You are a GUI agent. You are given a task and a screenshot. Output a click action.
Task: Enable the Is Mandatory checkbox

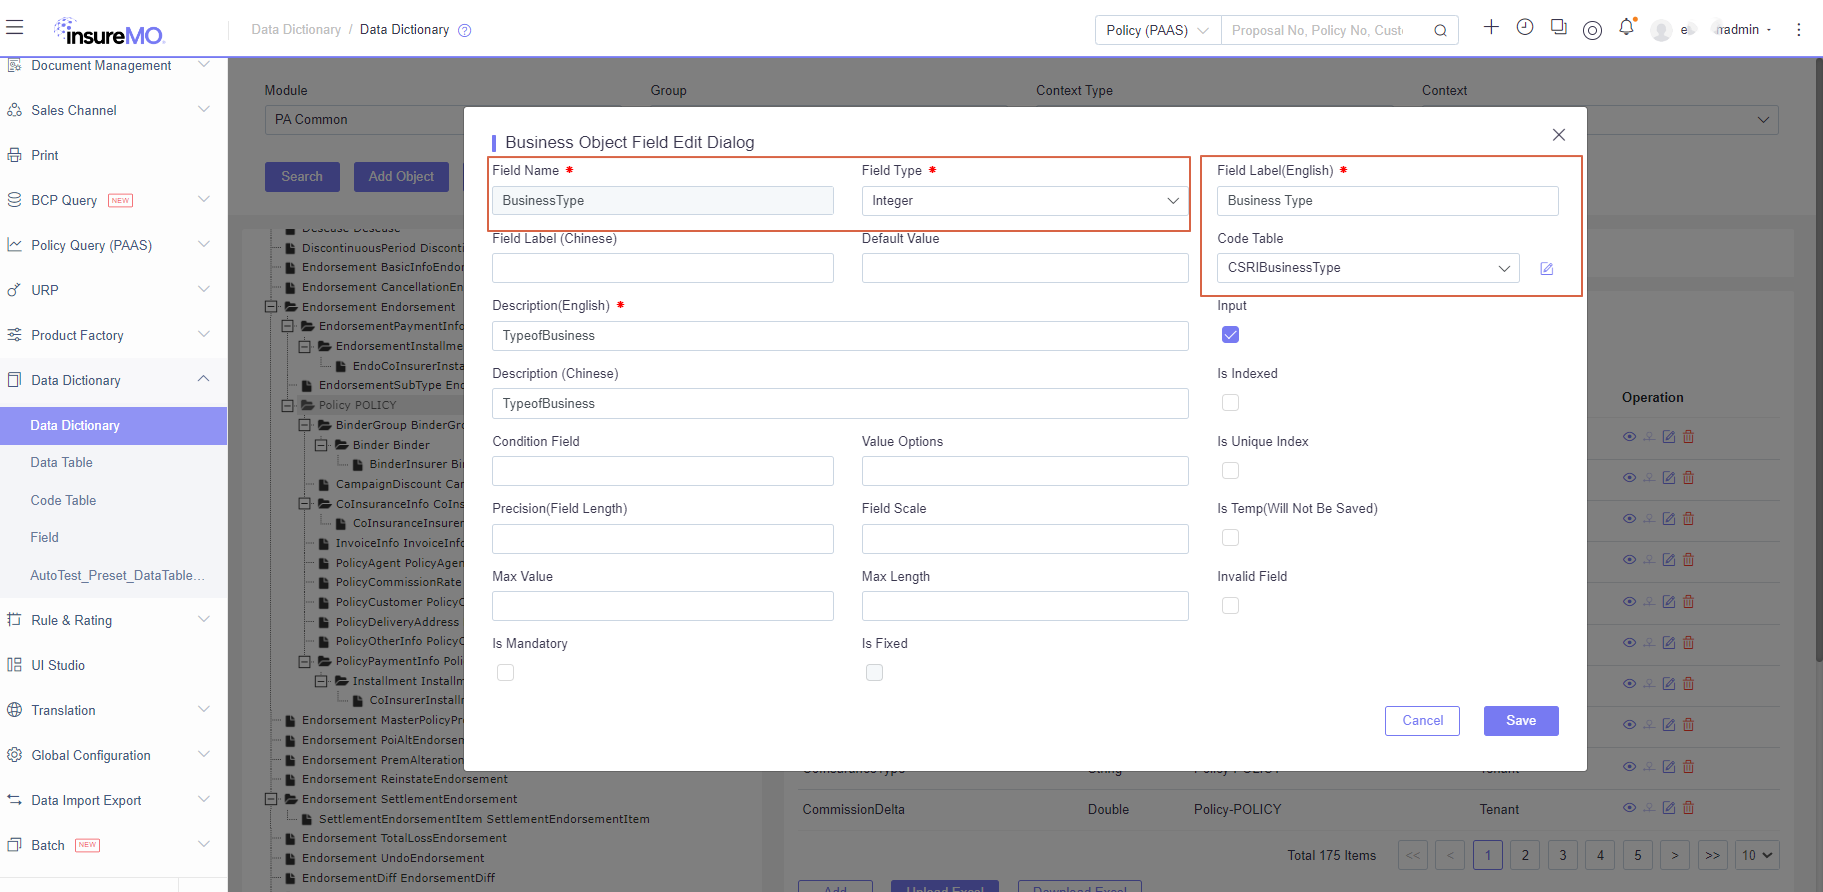coord(505,673)
